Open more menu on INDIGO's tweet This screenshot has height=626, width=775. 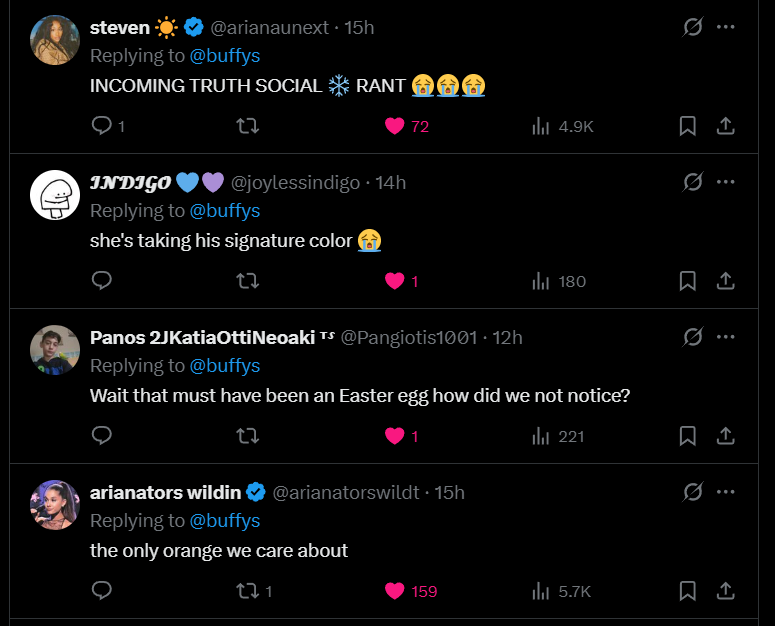[727, 182]
